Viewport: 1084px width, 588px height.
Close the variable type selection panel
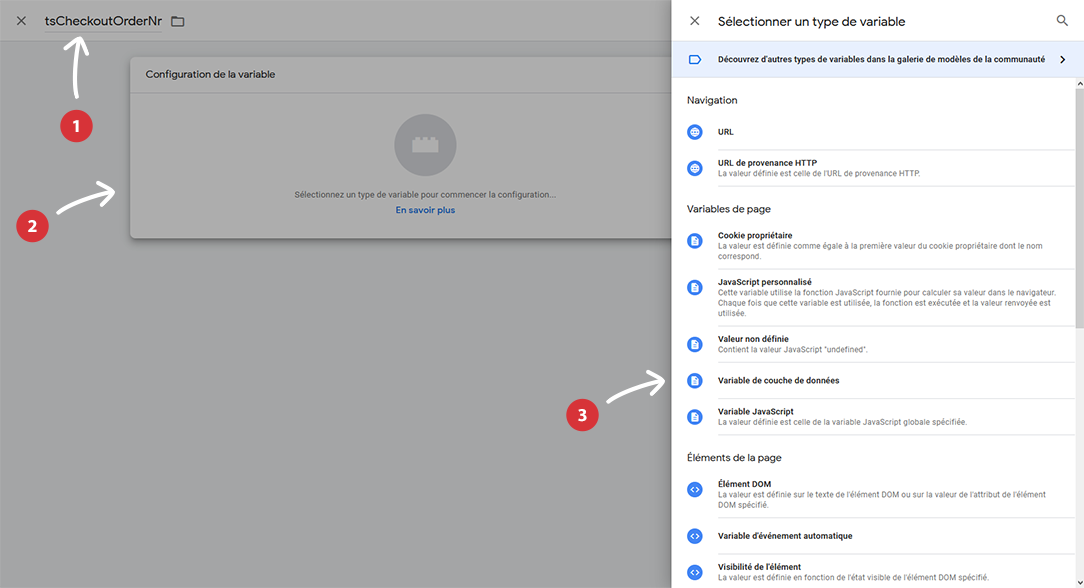[695, 21]
